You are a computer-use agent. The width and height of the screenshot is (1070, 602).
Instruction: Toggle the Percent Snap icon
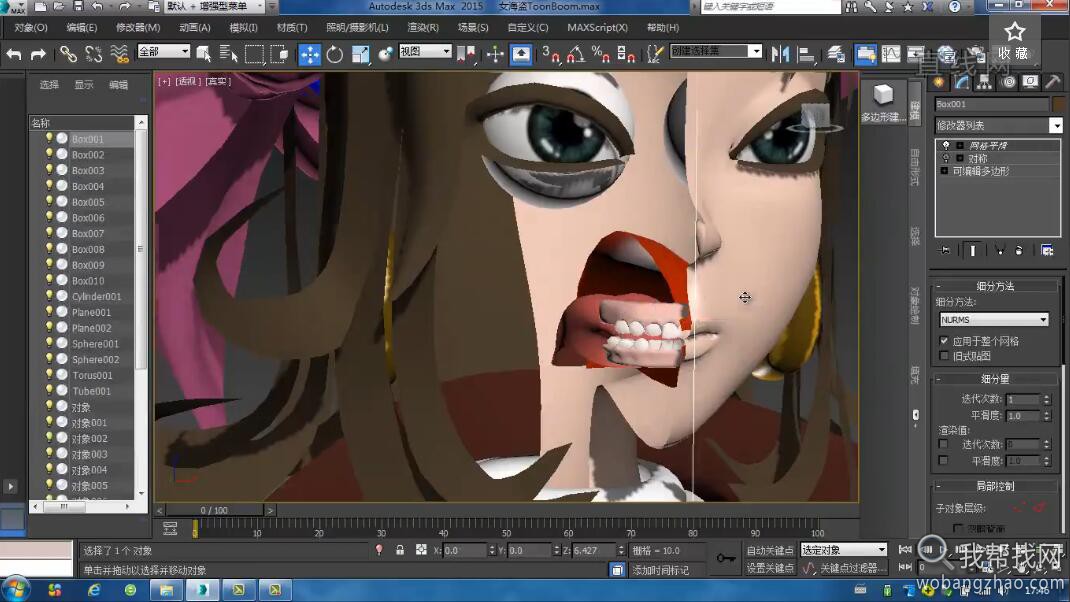[601, 54]
